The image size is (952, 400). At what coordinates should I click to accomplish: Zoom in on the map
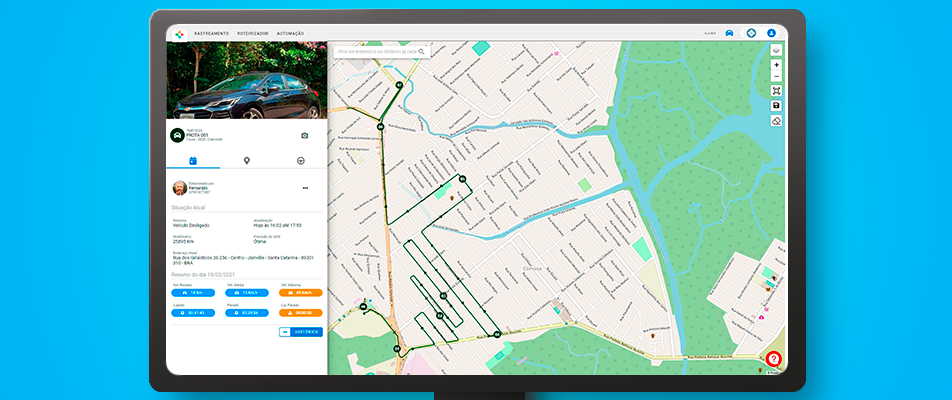(776, 65)
